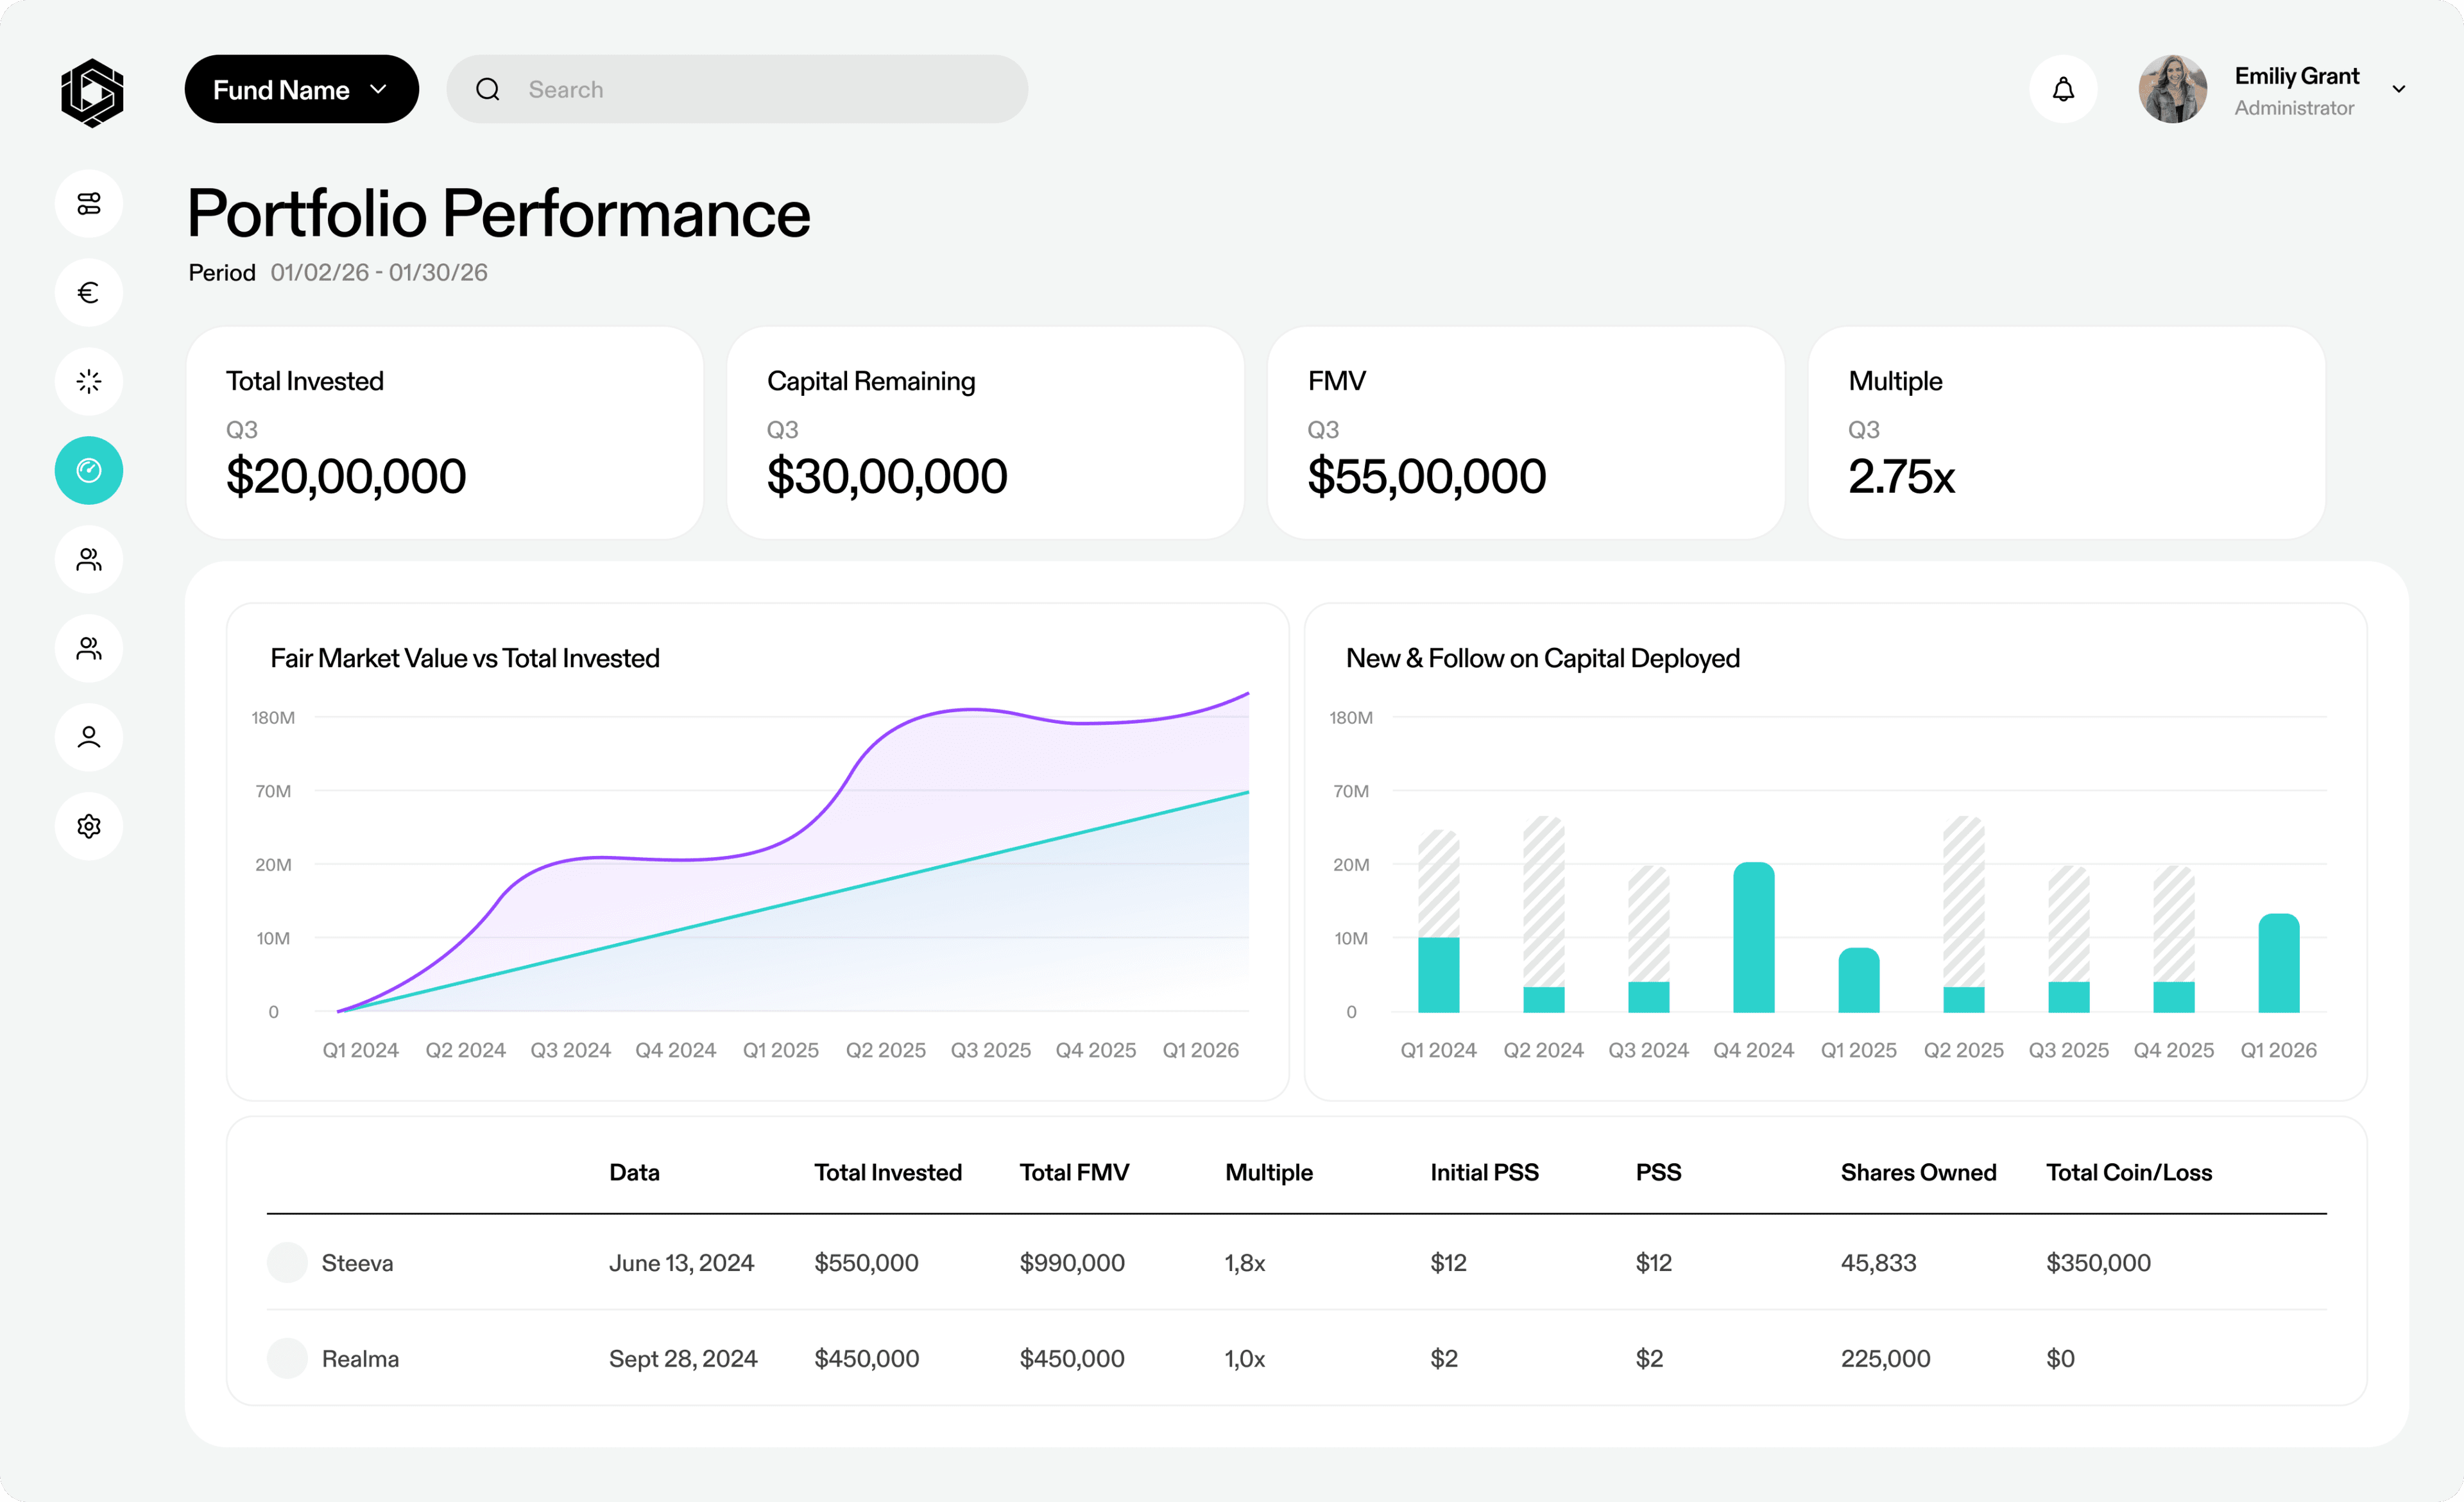Open the period date range selector
2464x1502 pixels.
[378, 273]
